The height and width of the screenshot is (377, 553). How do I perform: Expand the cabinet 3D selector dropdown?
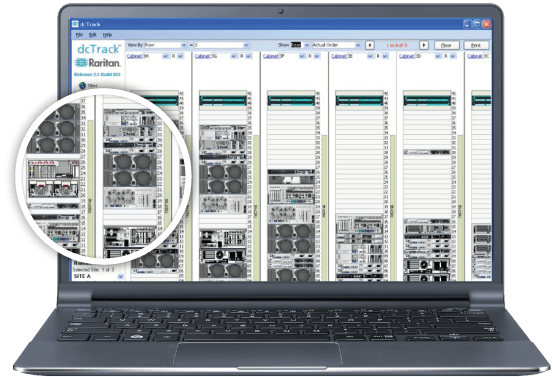coord(438,56)
